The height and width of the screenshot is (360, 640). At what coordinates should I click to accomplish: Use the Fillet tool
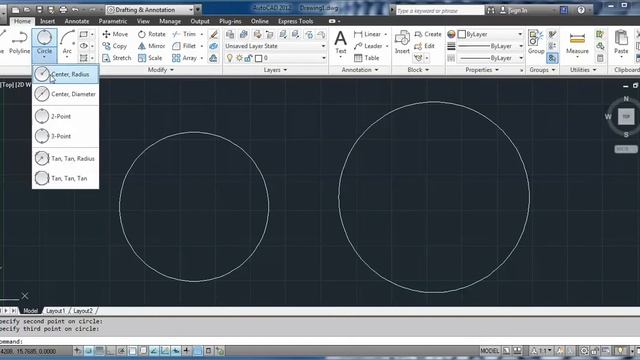pos(184,46)
